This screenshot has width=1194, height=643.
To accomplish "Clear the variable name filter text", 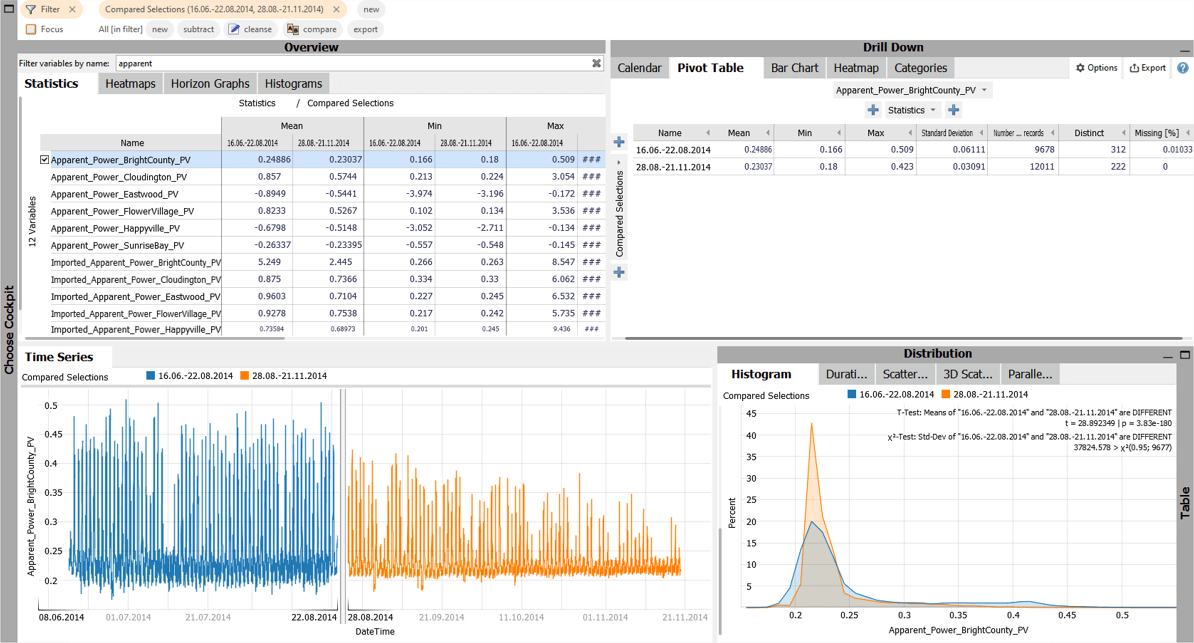I will [x=596, y=63].
